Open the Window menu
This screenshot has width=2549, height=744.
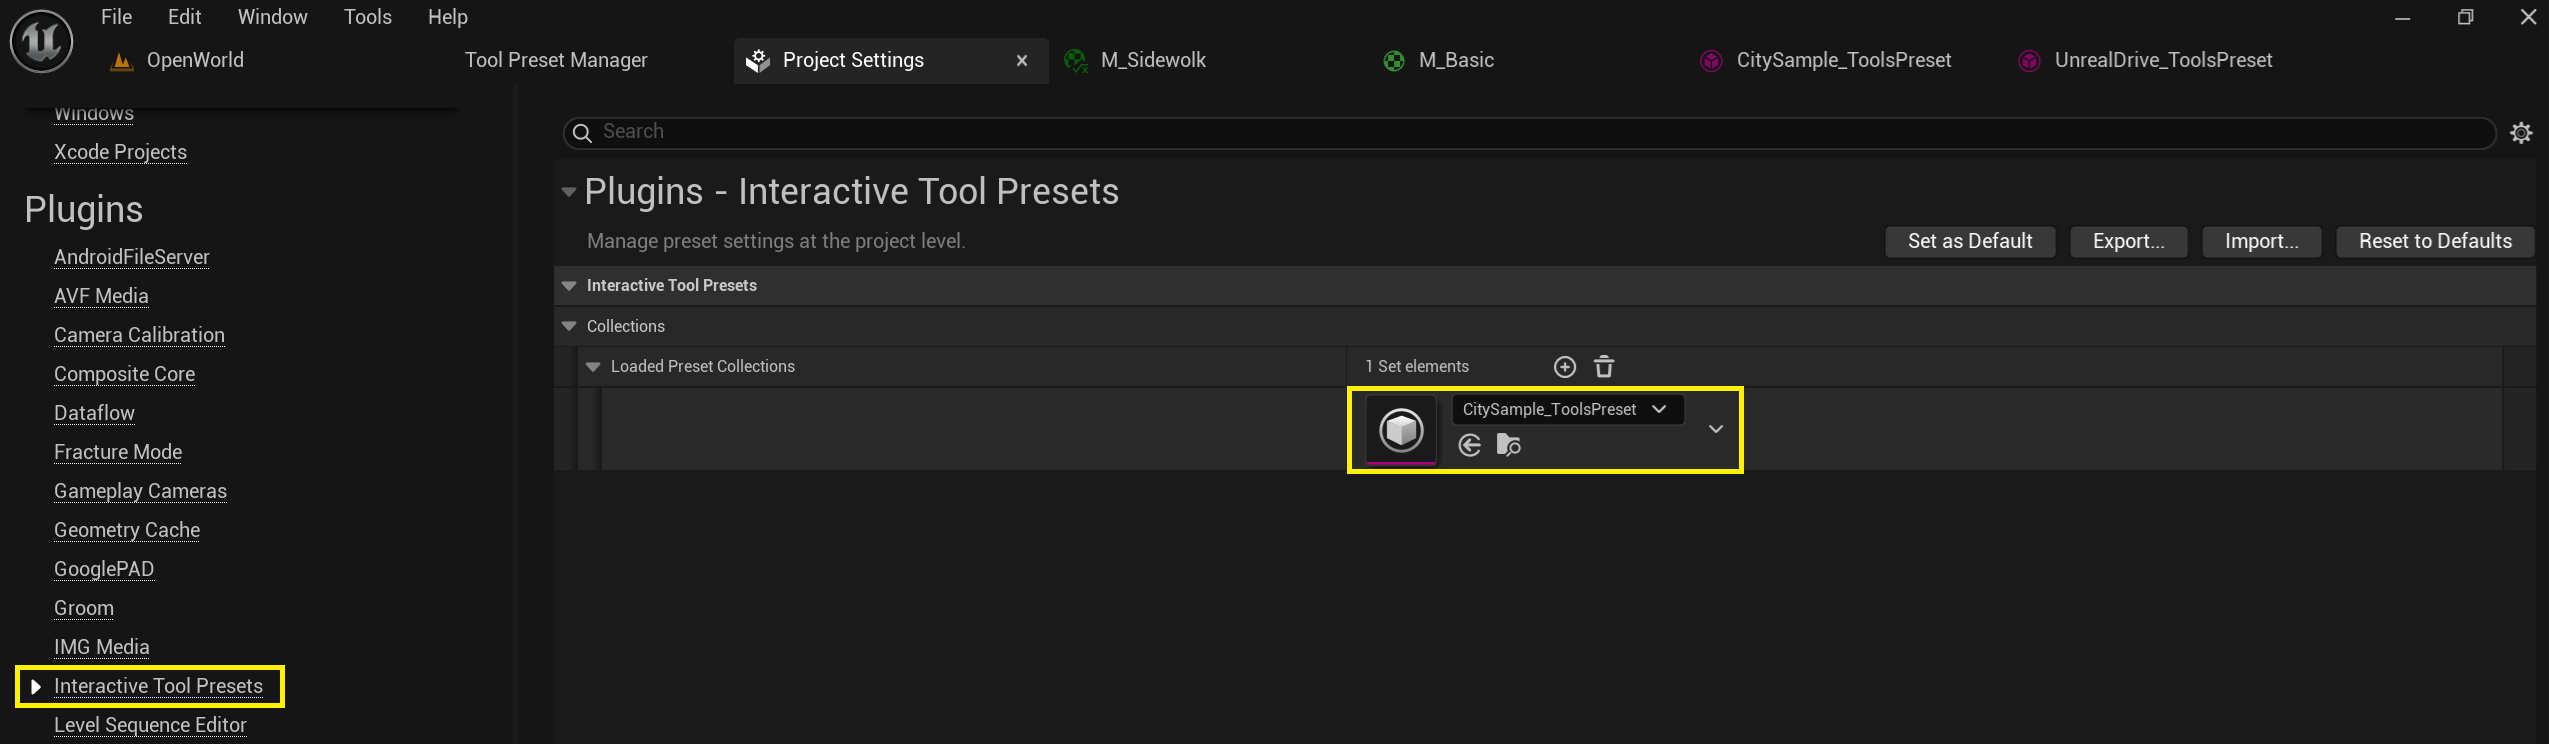coord(272,17)
